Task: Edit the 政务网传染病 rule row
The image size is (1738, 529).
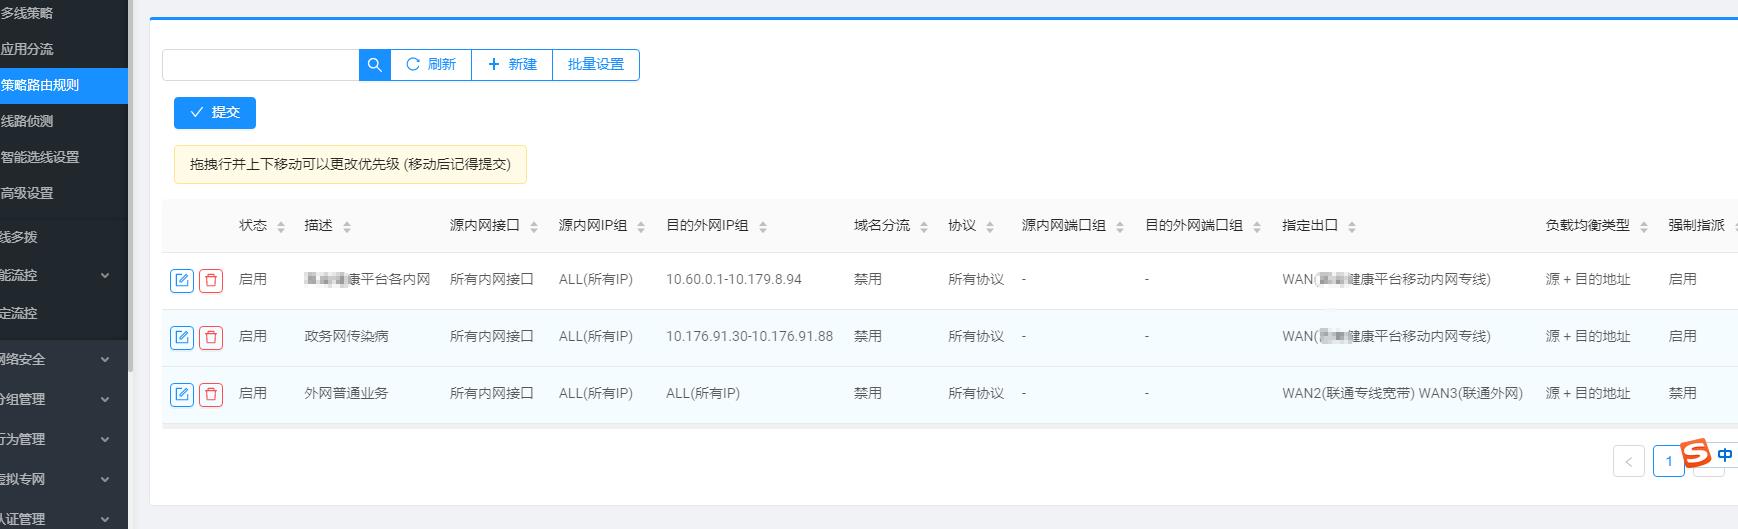Action: (x=181, y=337)
